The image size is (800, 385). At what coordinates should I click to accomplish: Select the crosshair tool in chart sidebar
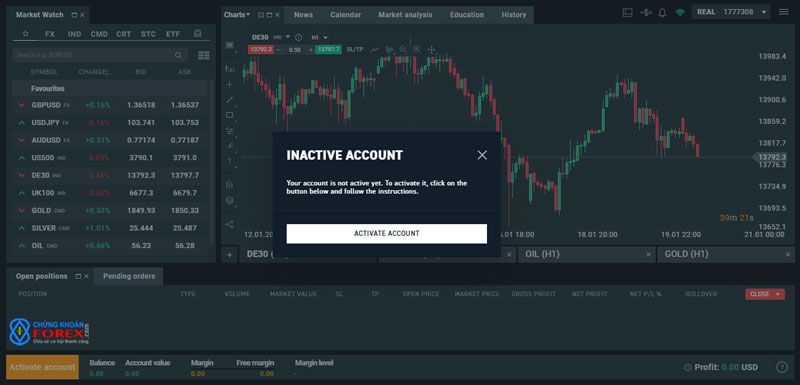[x=230, y=84]
